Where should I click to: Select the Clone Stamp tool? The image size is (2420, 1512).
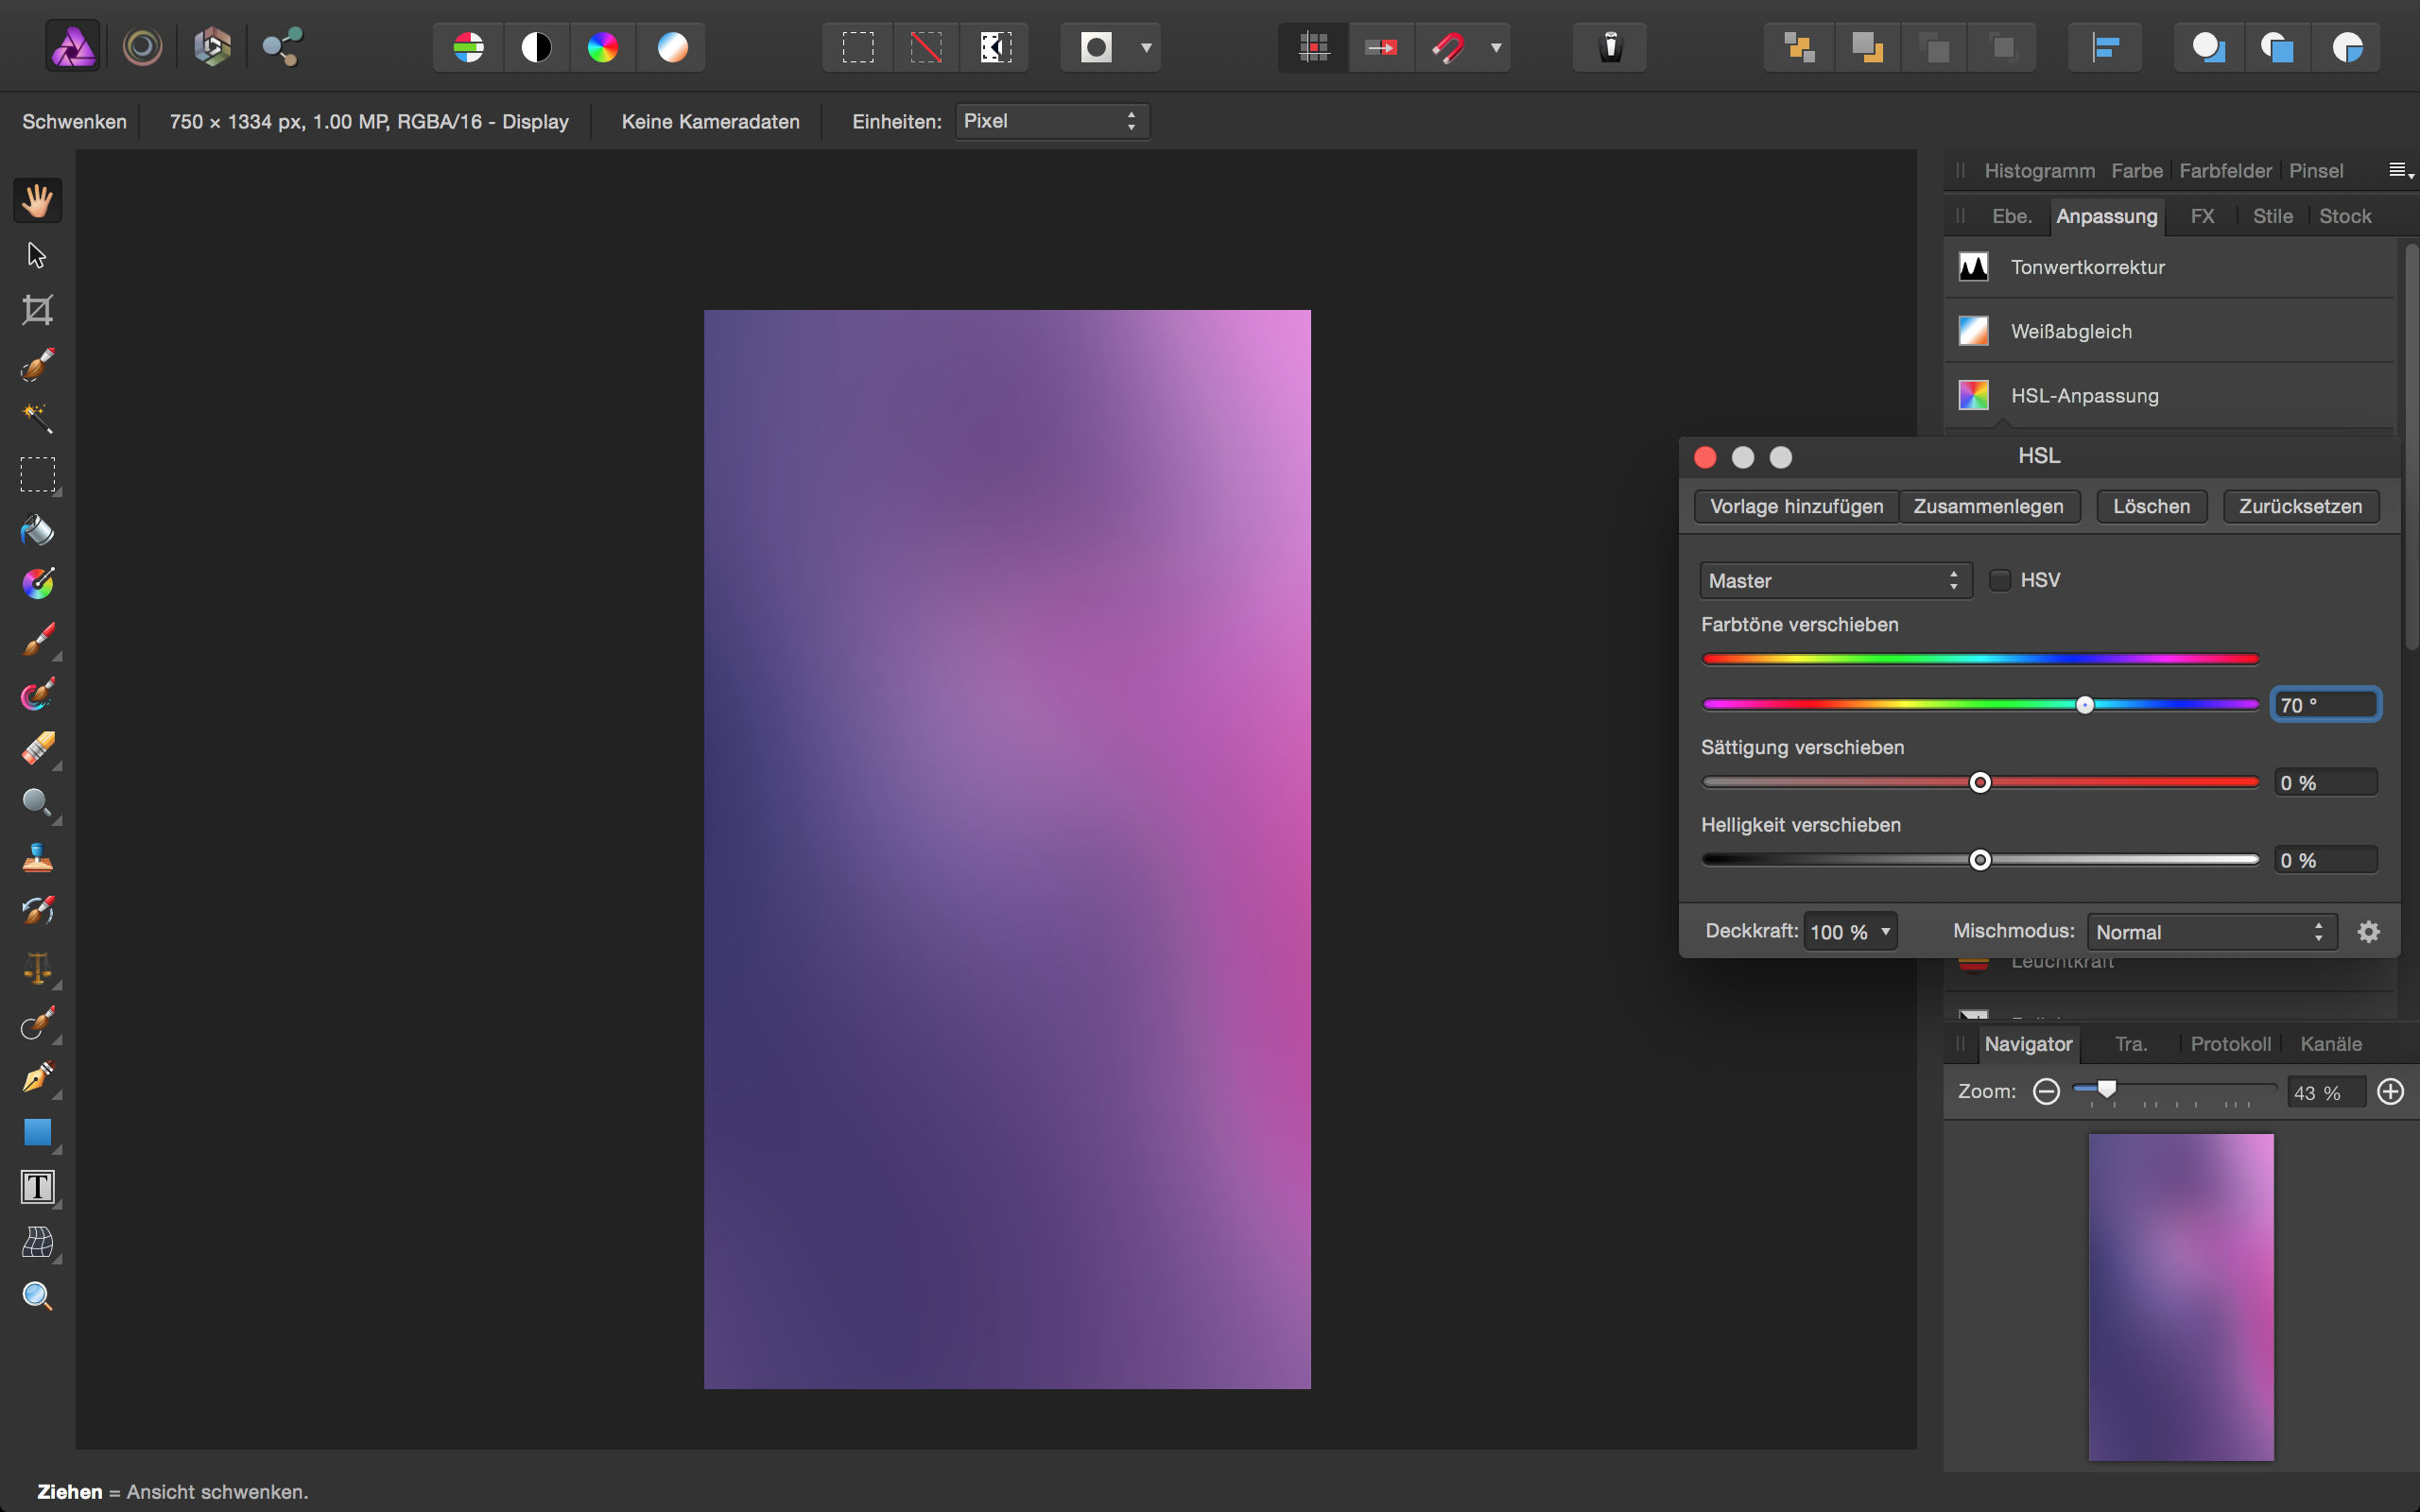[x=37, y=857]
